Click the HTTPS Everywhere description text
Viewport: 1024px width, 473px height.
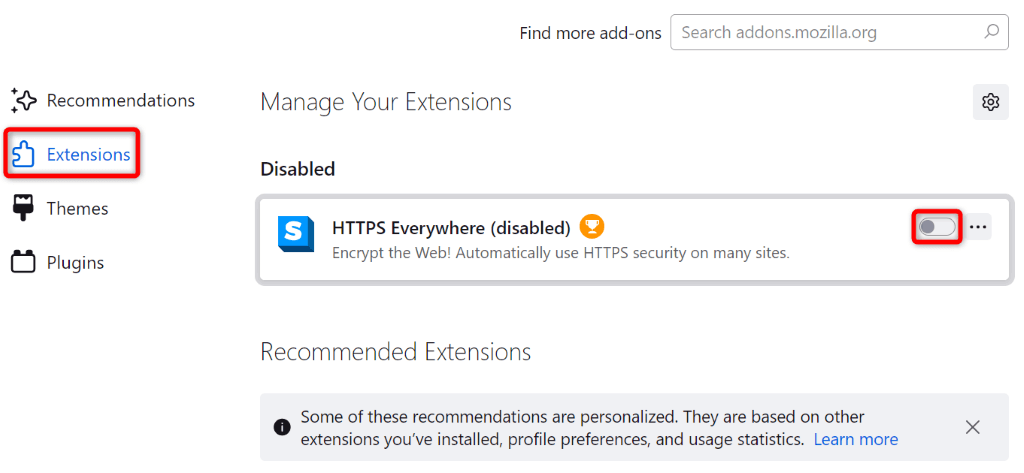point(560,253)
